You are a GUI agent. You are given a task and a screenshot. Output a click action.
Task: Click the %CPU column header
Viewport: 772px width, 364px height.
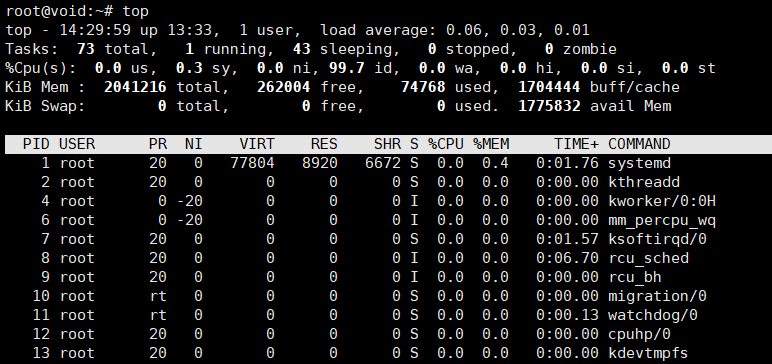click(446, 144)
